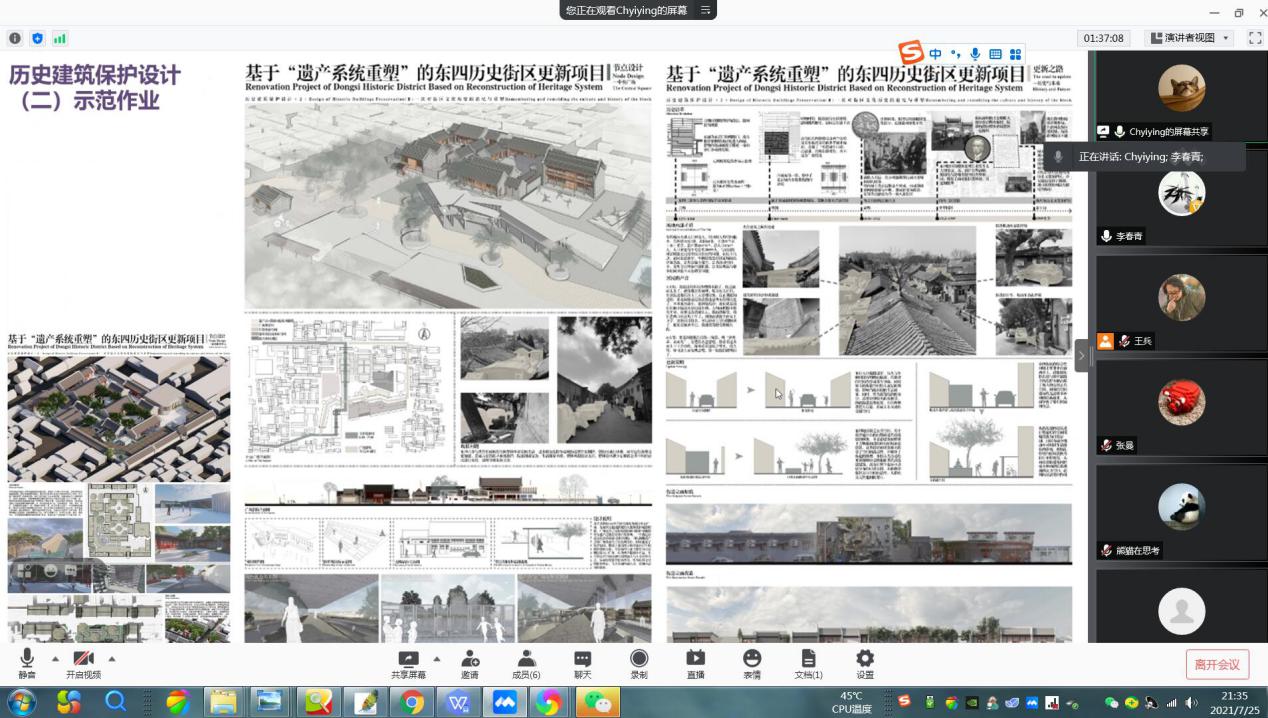
Task: Expand video options arrow beside 开启视频
Action: pos(112,658)
